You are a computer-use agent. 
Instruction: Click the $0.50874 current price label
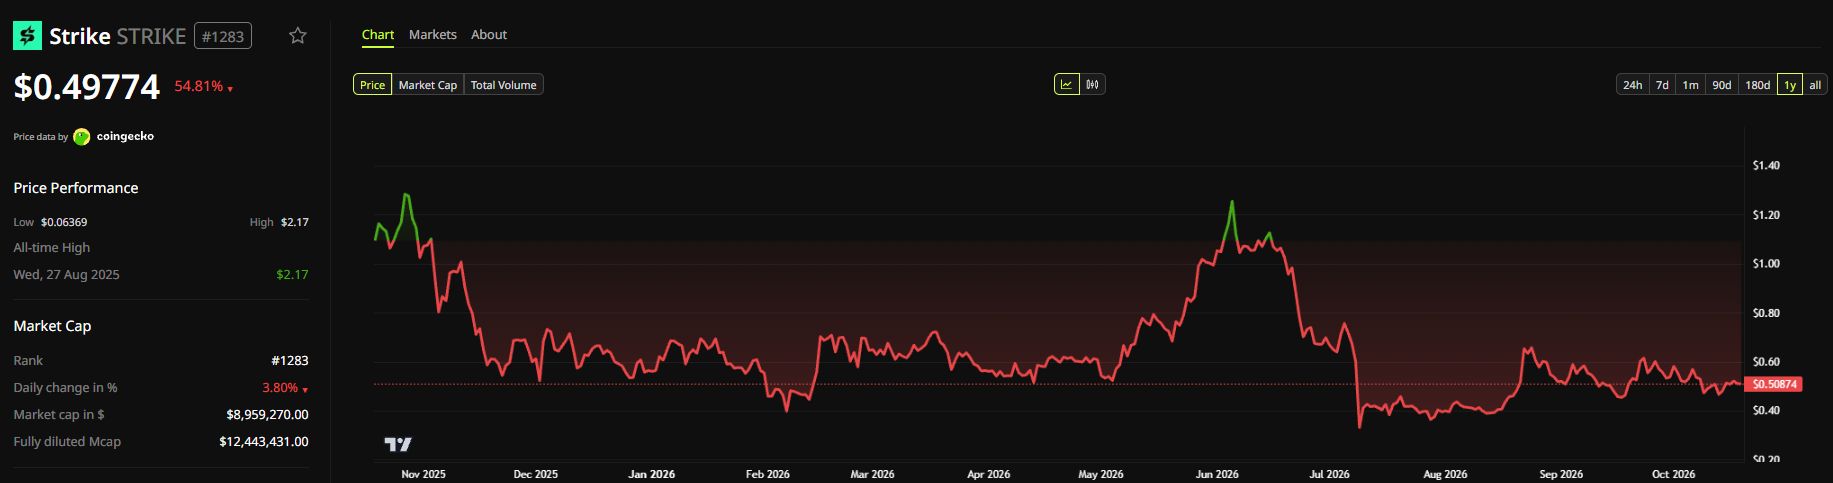[1772, 384]
